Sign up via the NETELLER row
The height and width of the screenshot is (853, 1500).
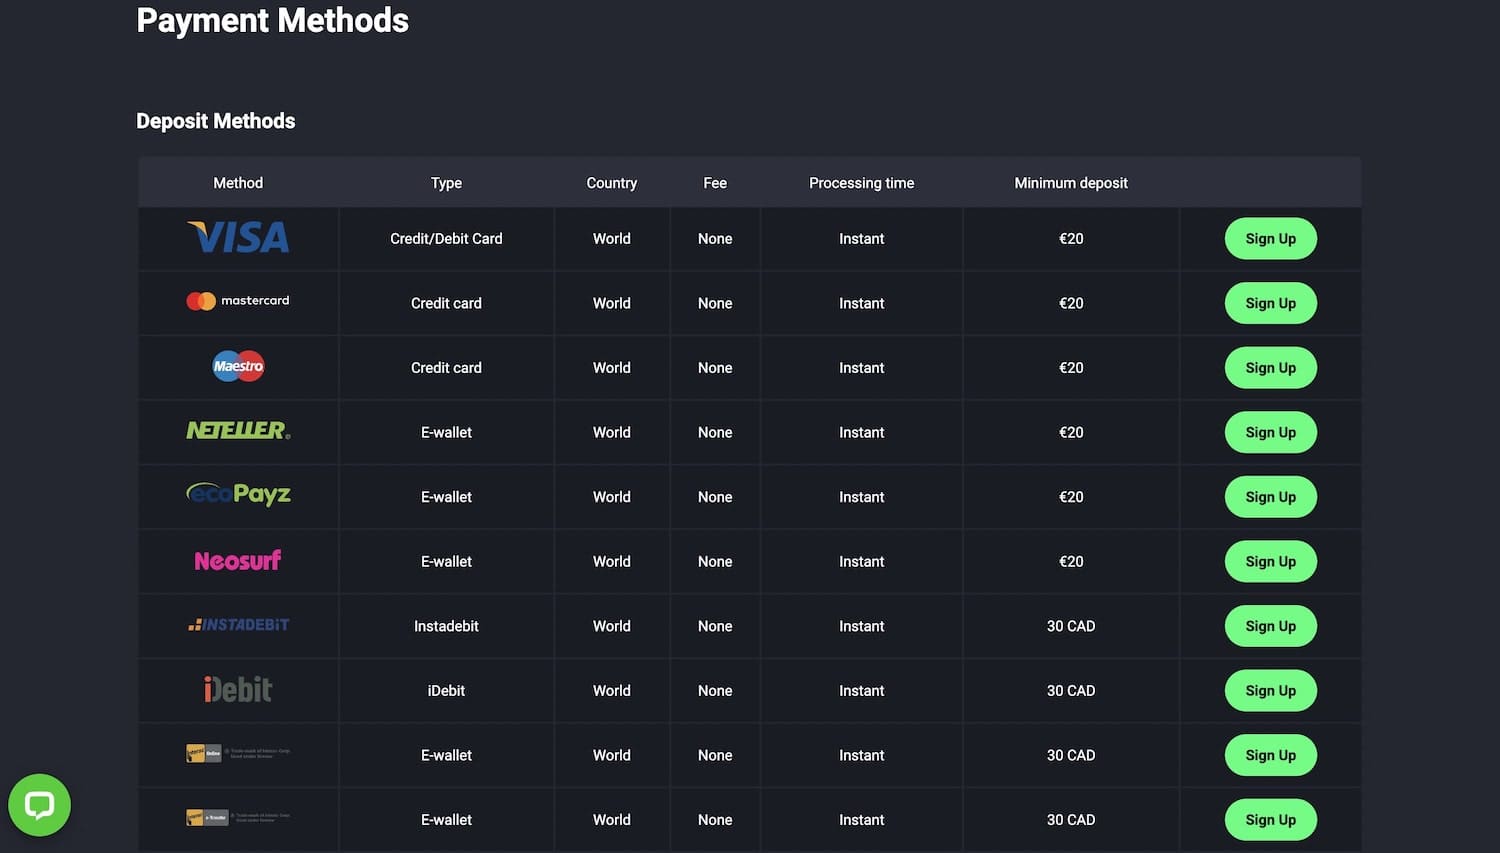[1271, 432]
